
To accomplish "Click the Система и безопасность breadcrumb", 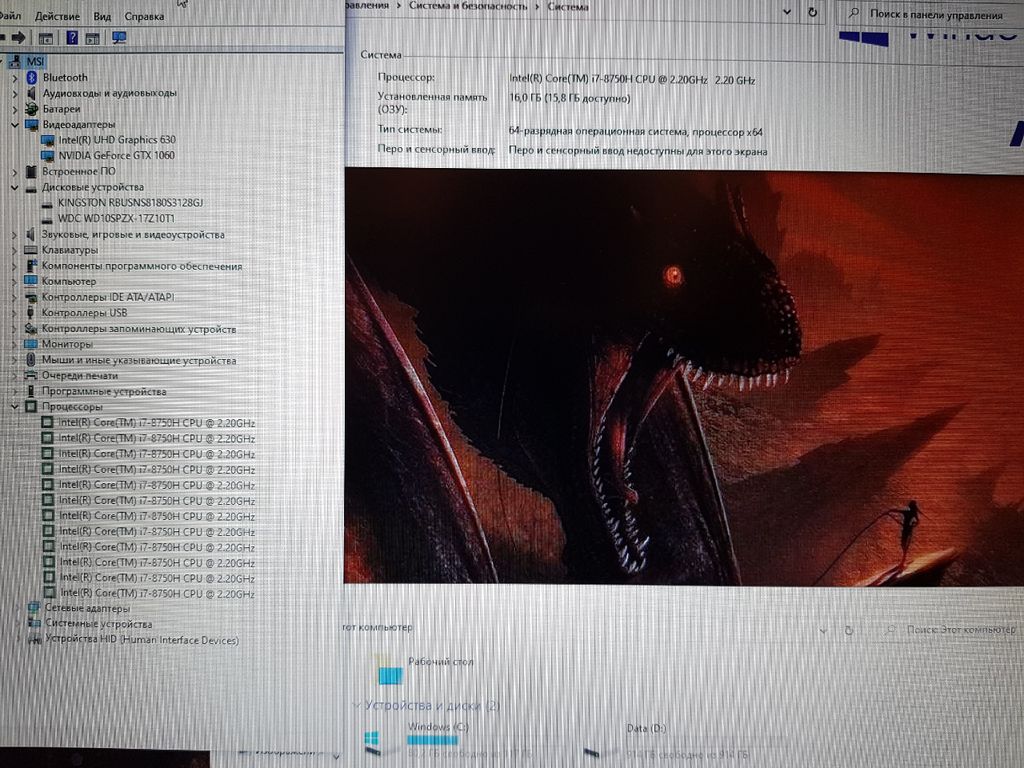I will coord(468,6).
